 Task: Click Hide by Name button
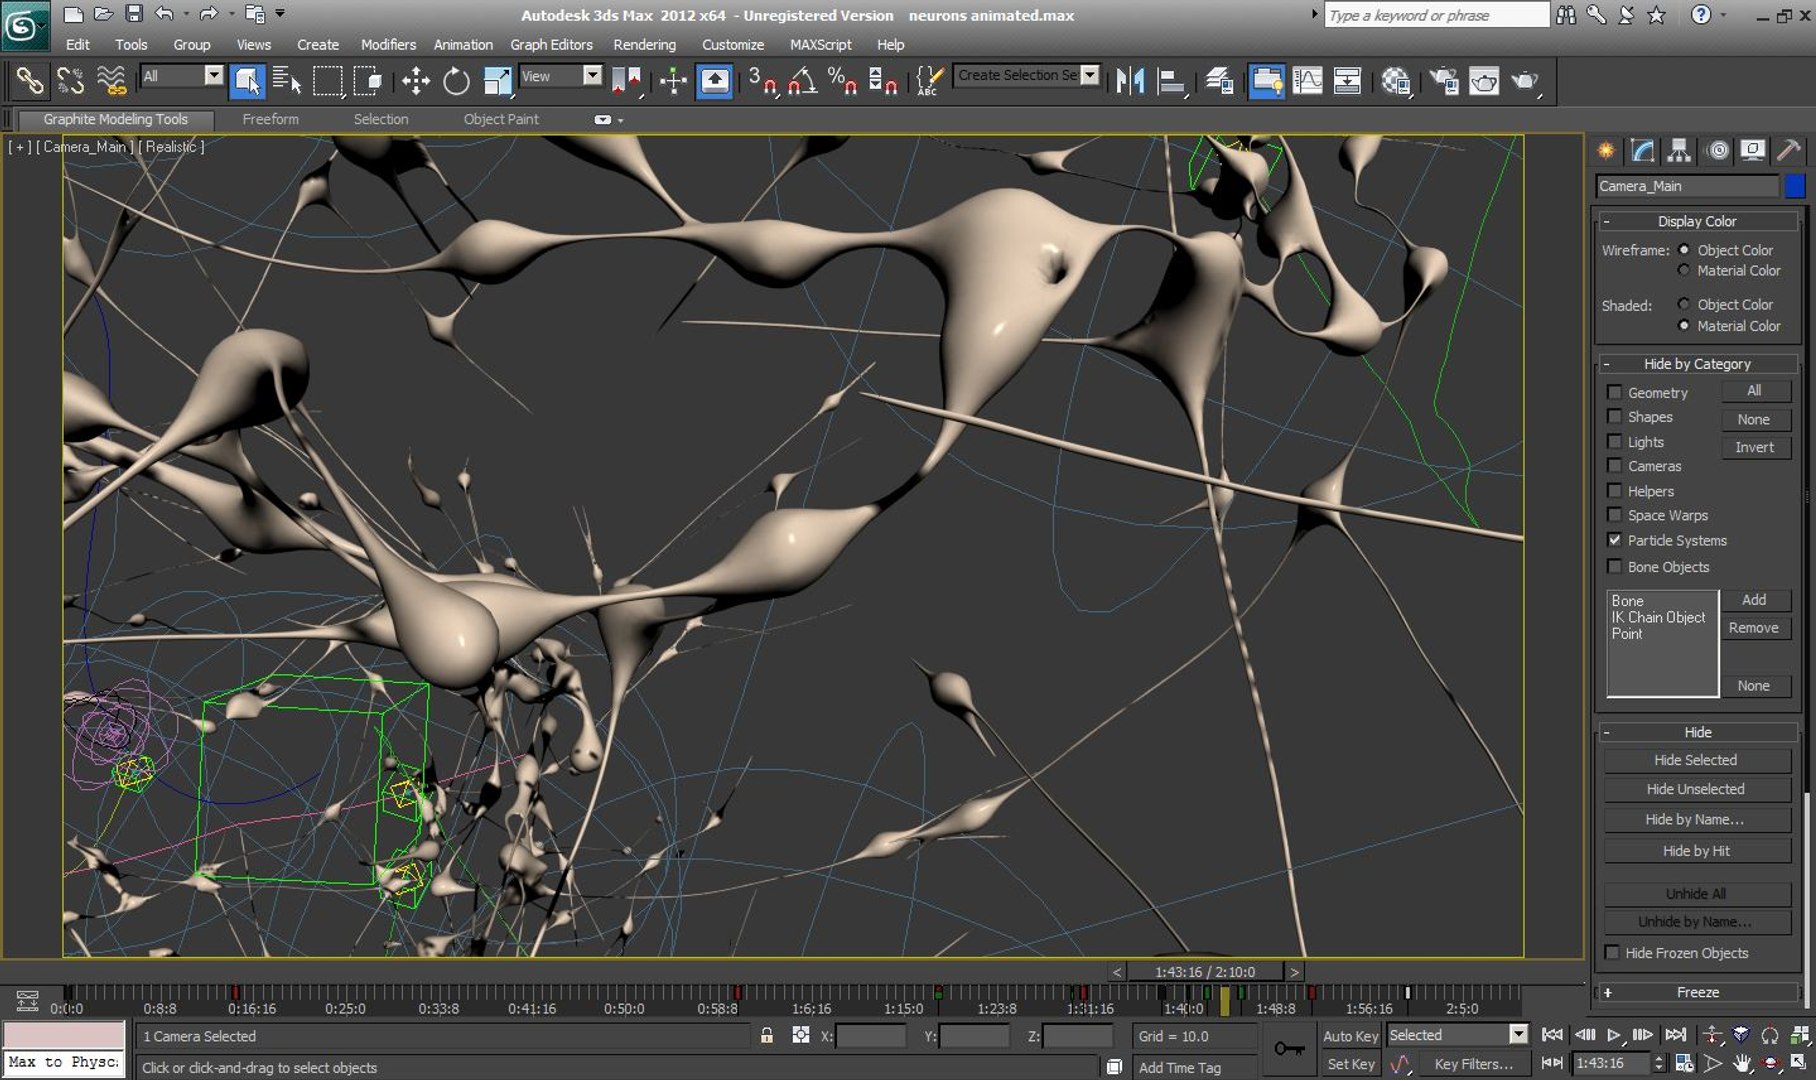tap(1697, 819)
